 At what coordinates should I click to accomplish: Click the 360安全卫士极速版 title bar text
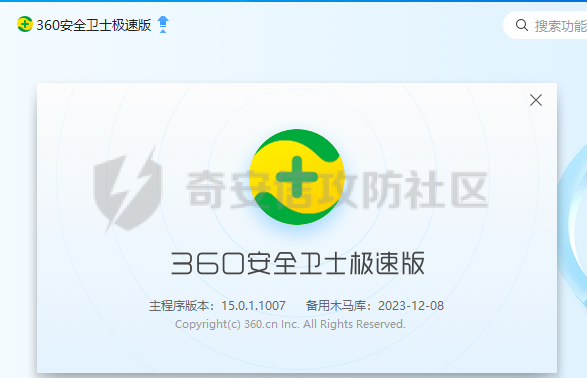coord(94,25)
